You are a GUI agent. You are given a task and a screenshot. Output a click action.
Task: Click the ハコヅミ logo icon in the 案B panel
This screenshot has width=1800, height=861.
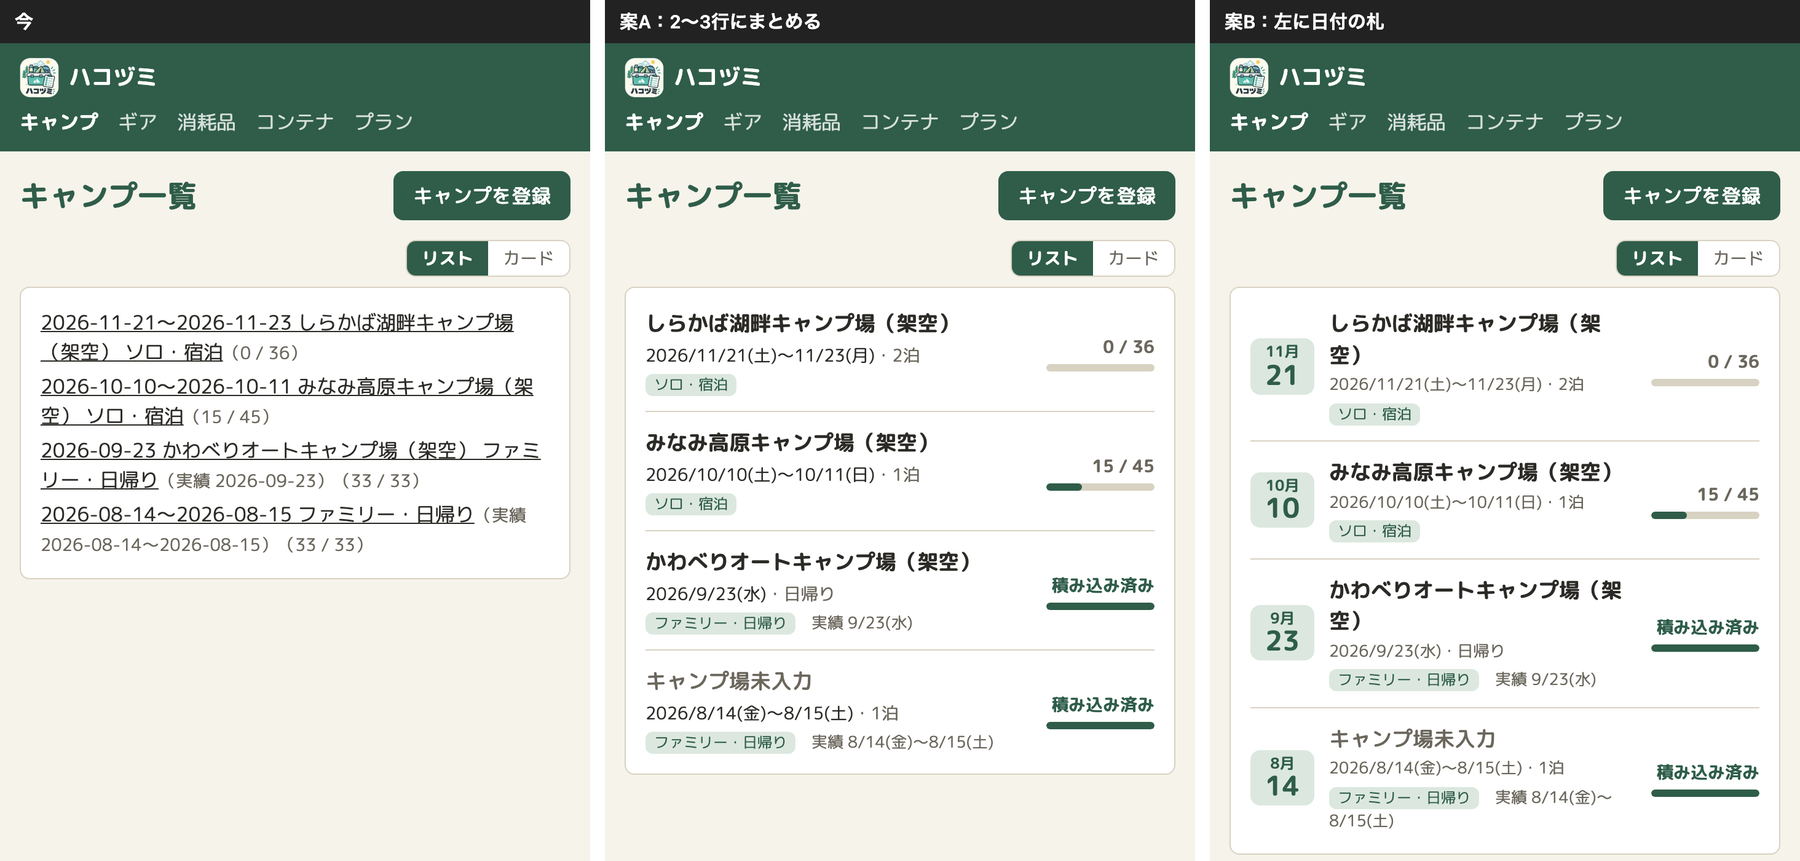[1249, 78]
